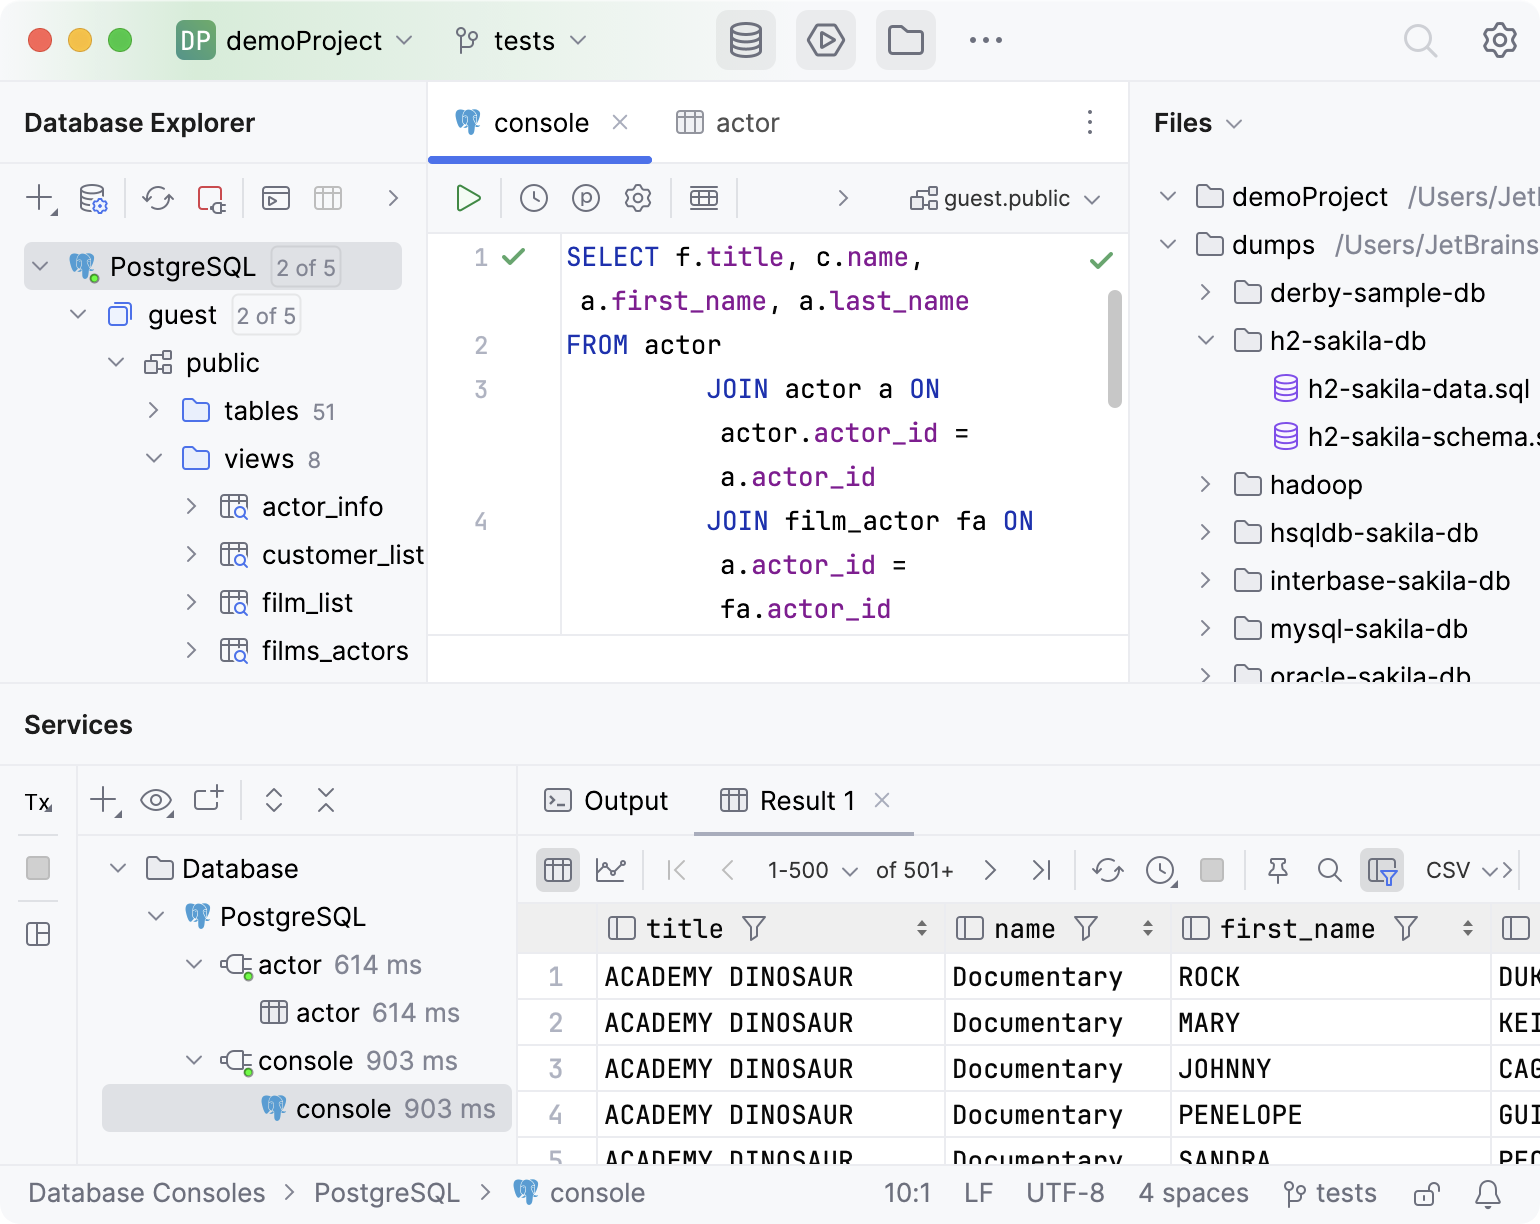Open the Output tab in Services
The width and height of the screenshot is (1540, 1224).
coord(605,800)
